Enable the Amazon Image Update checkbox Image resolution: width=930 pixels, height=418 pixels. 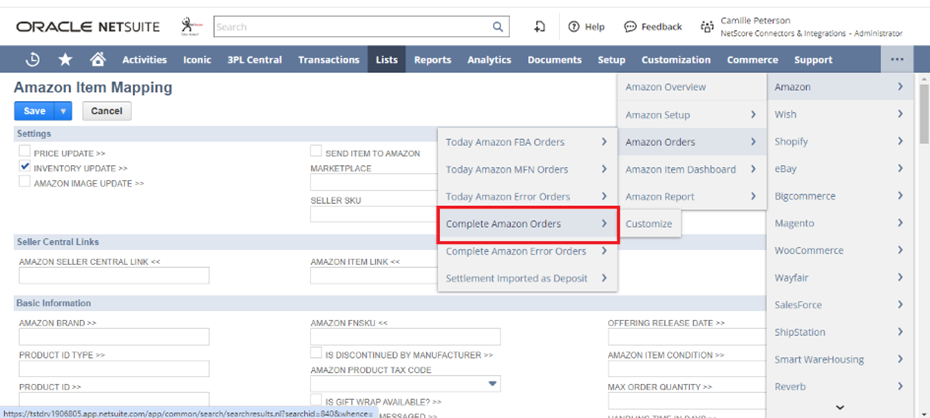coord(24,182)
